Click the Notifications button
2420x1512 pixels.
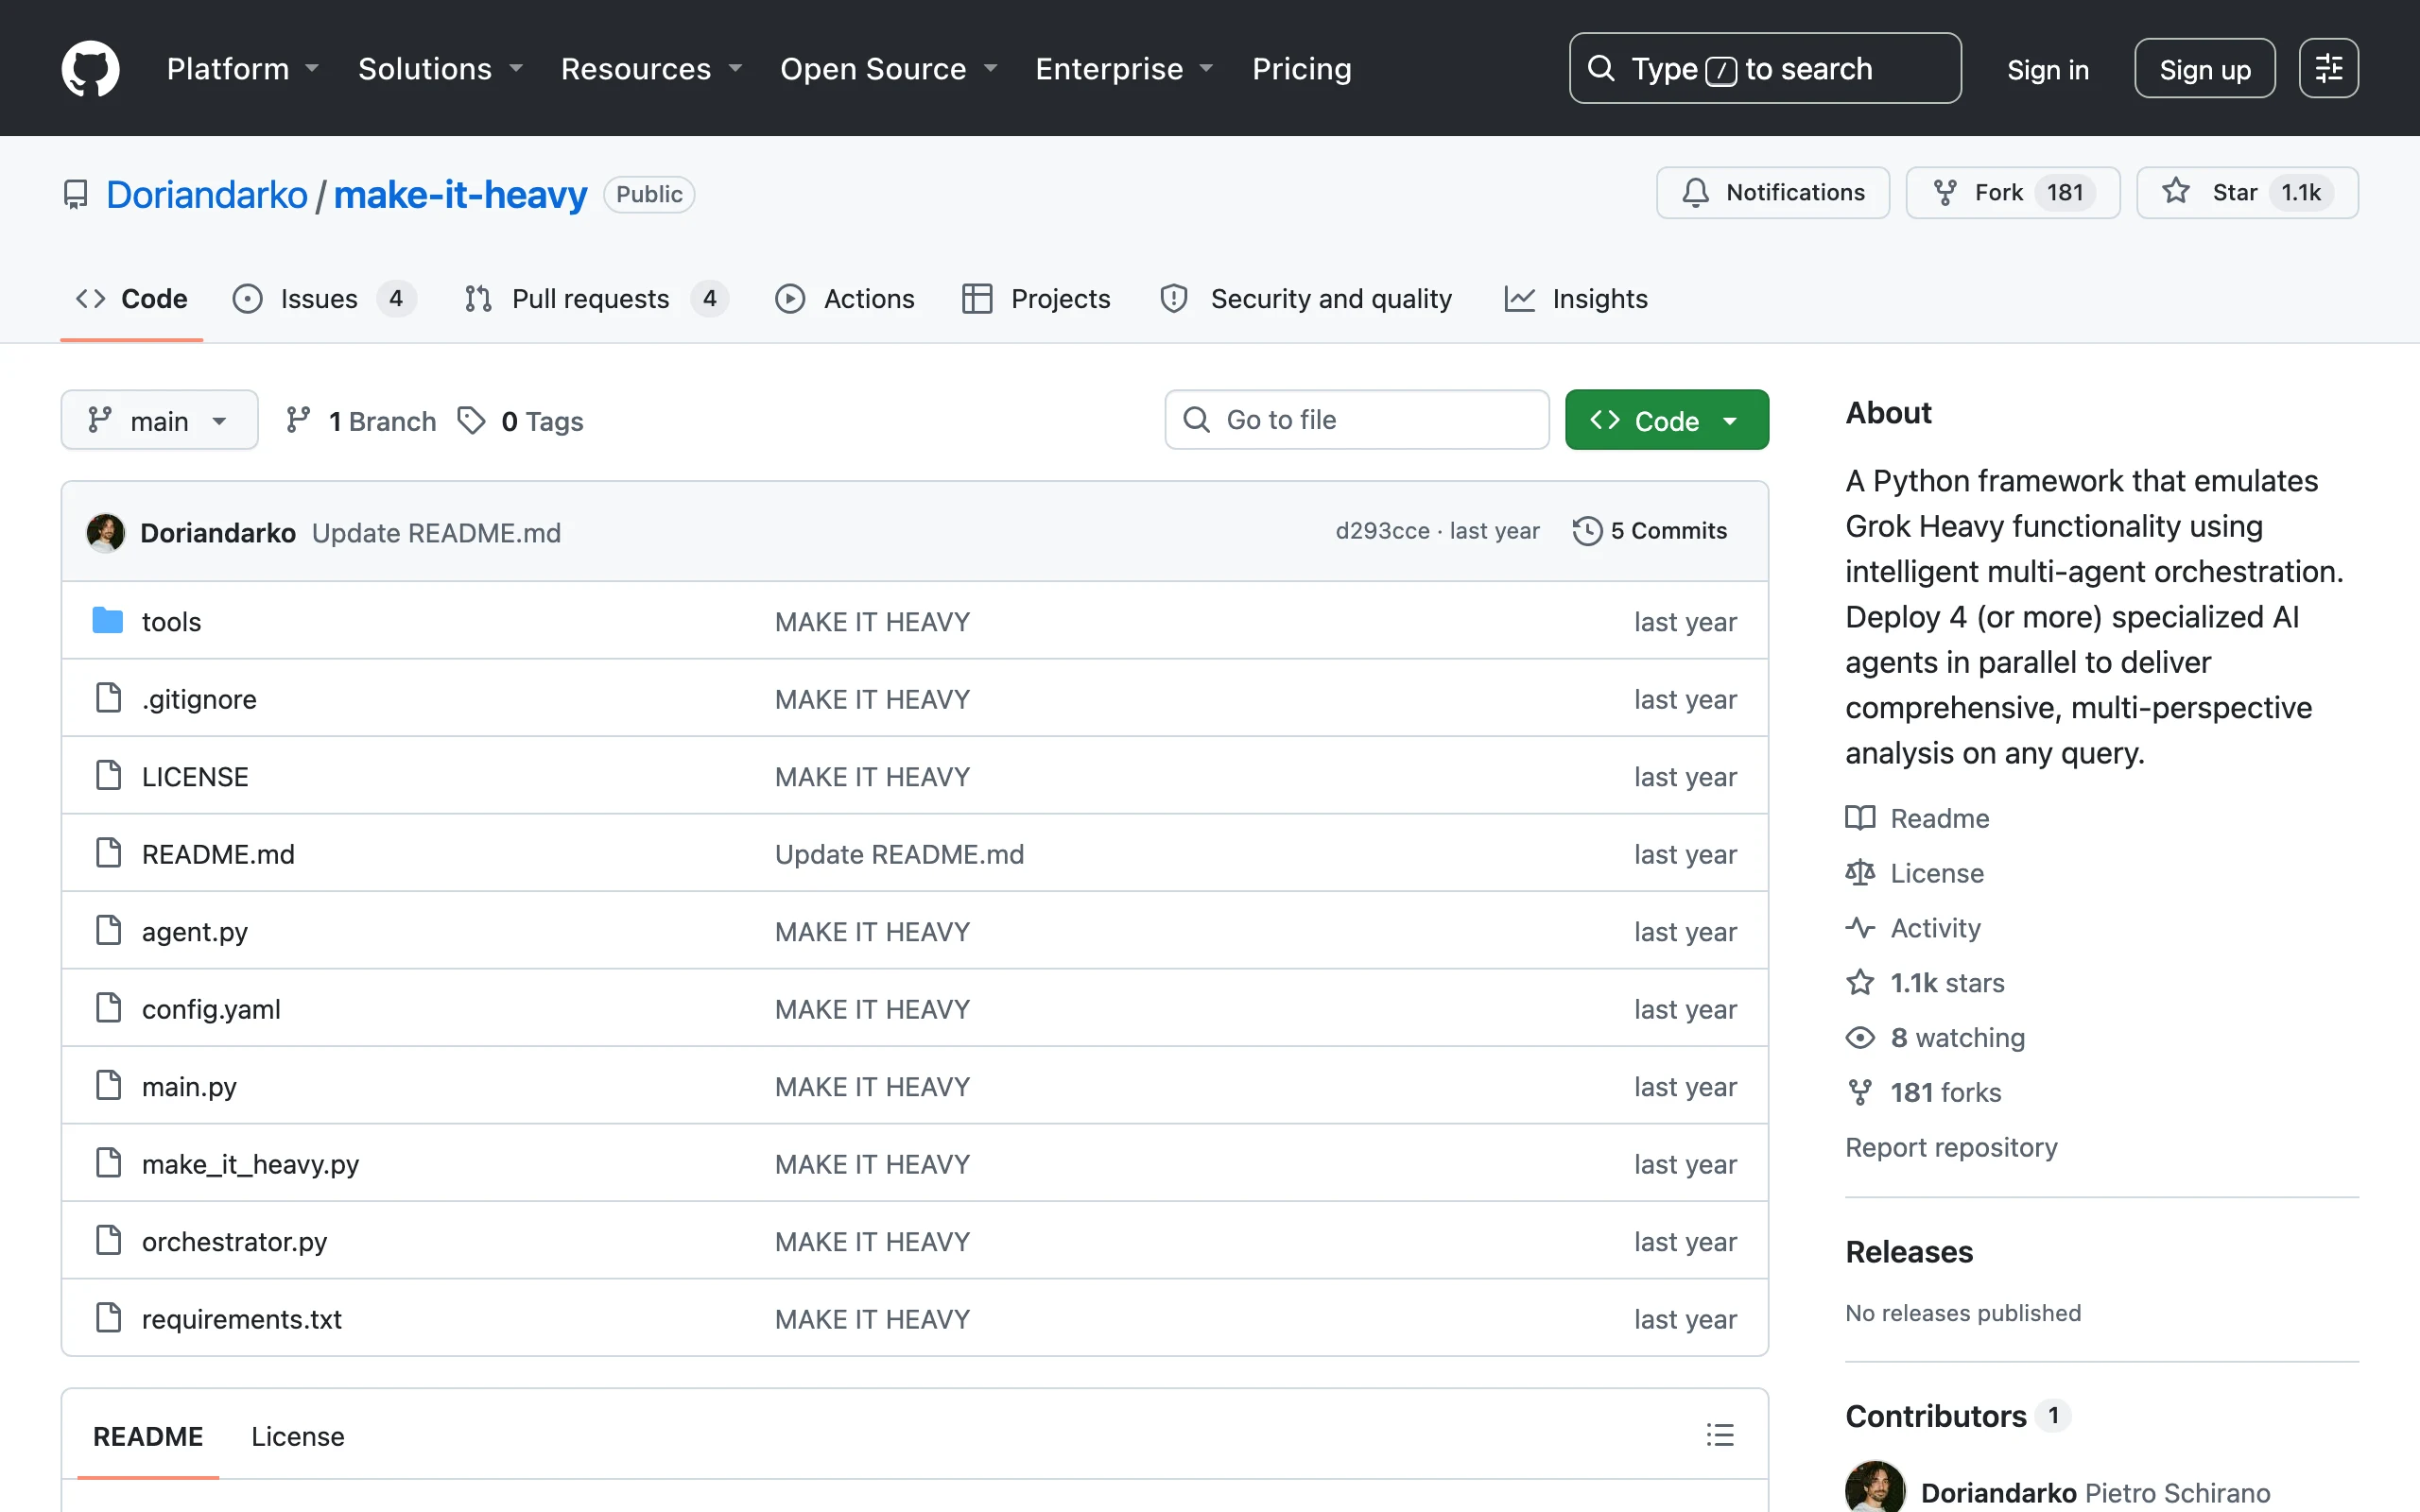point(1772,192)
